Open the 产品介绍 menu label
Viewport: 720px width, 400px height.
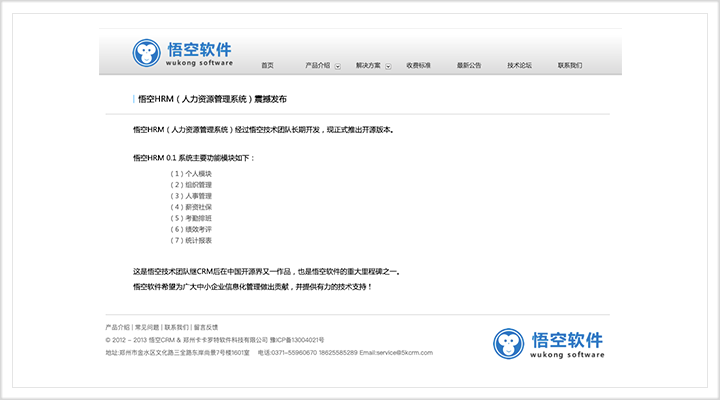[317, 66]
